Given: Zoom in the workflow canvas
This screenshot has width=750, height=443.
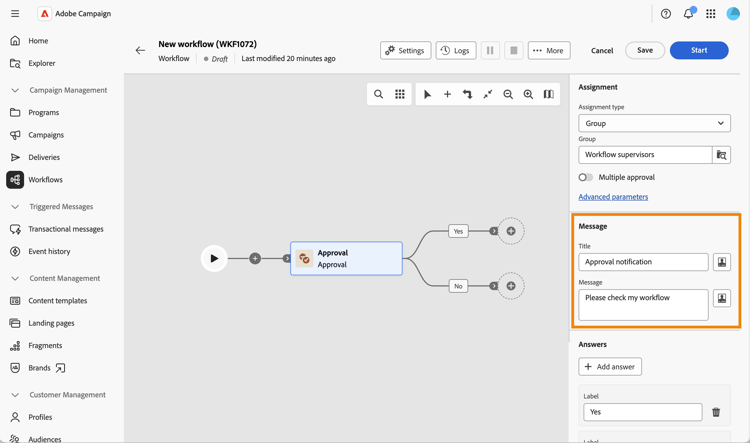Looking at the screenshot, I should coord(528,94).
